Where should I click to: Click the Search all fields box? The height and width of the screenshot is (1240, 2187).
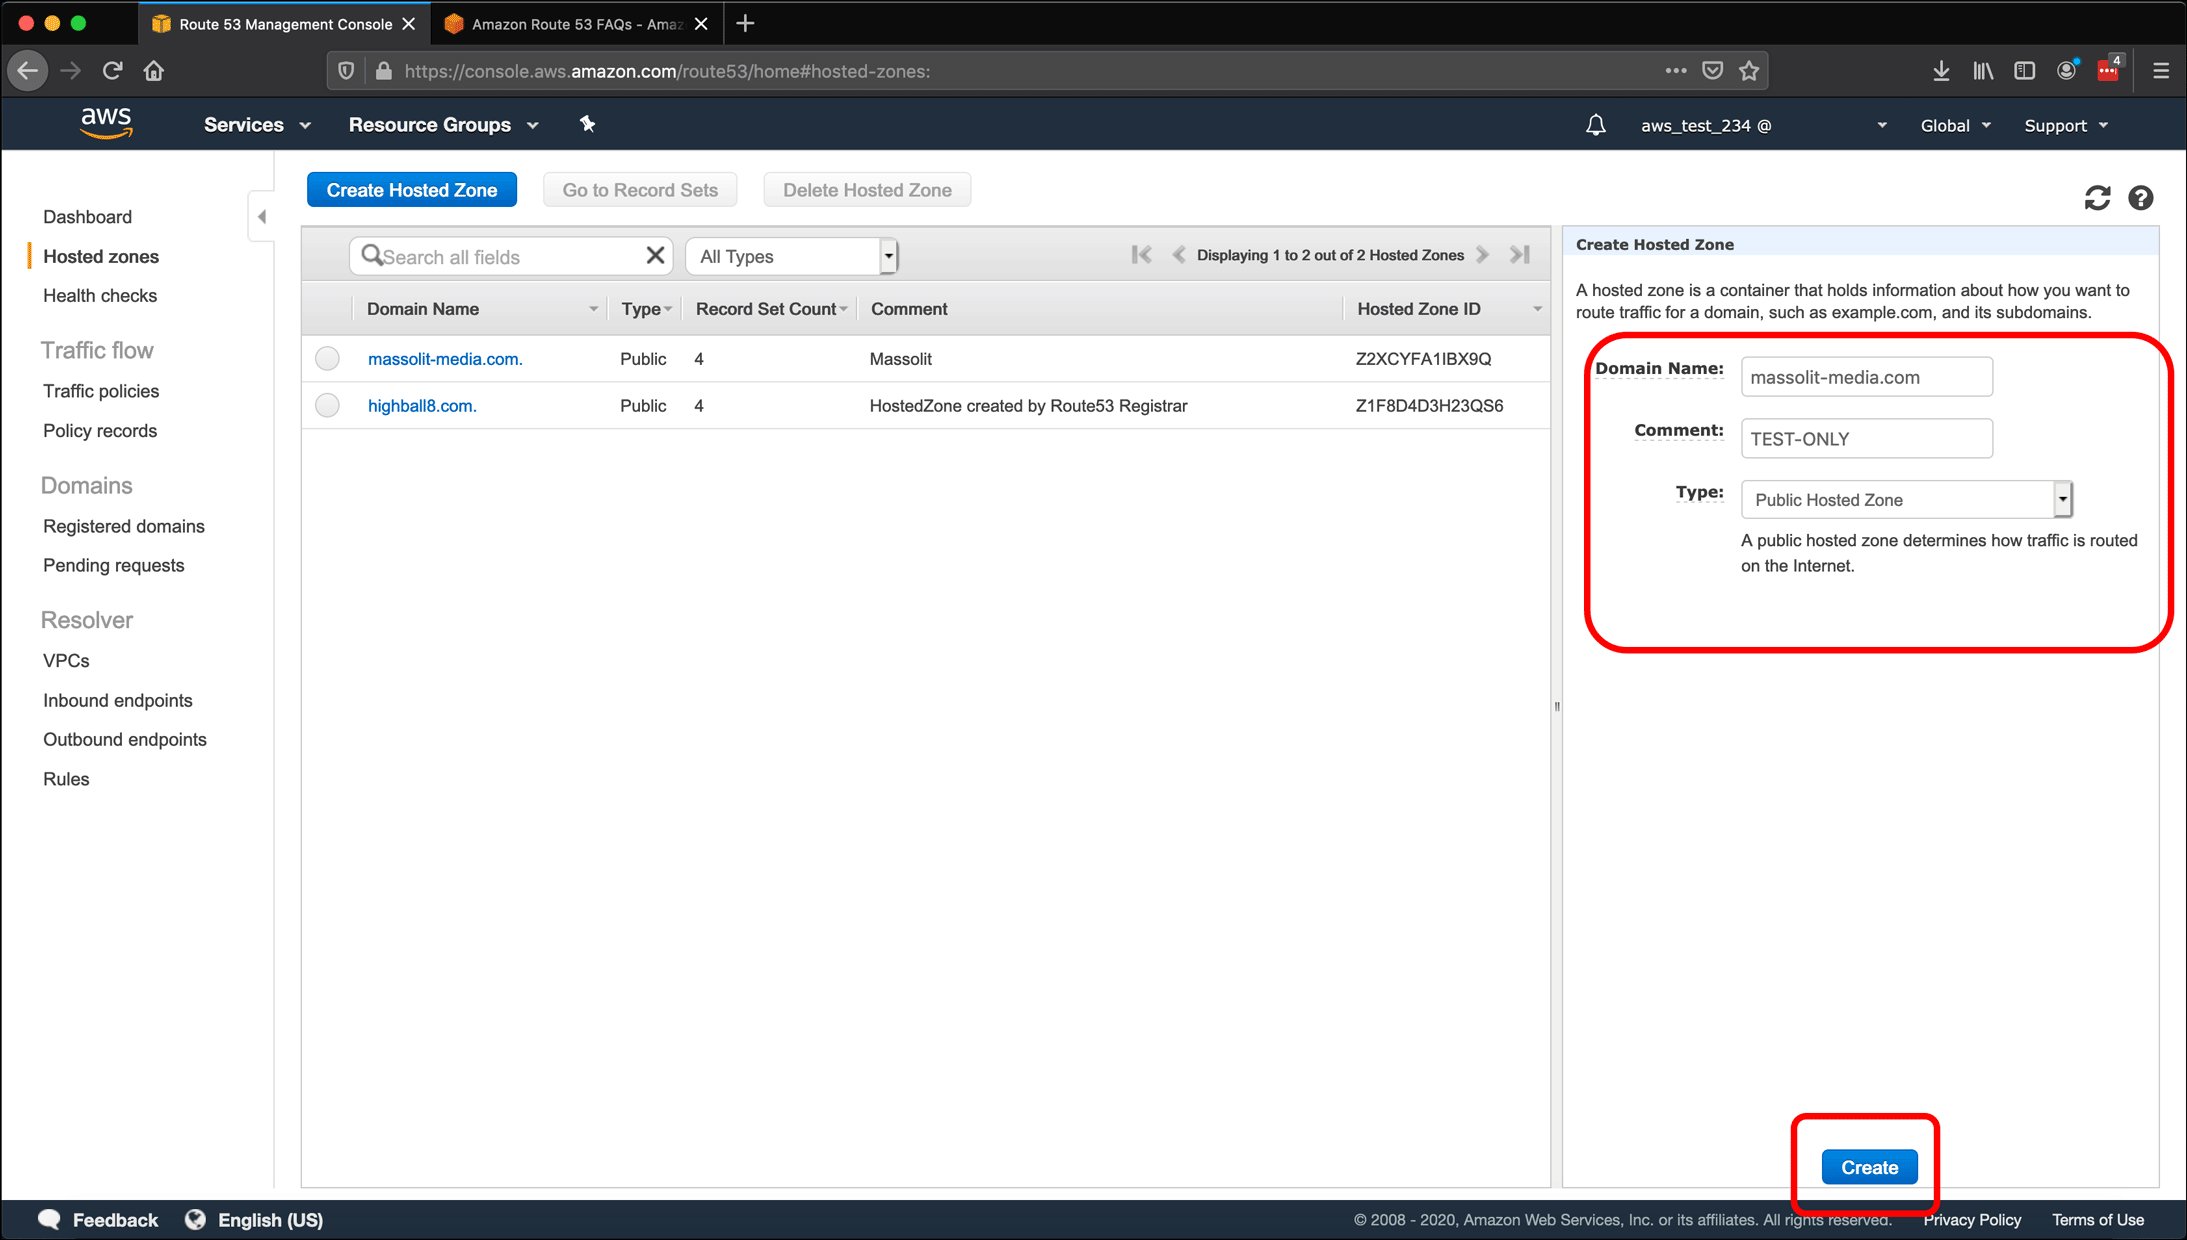coord(510,256)
